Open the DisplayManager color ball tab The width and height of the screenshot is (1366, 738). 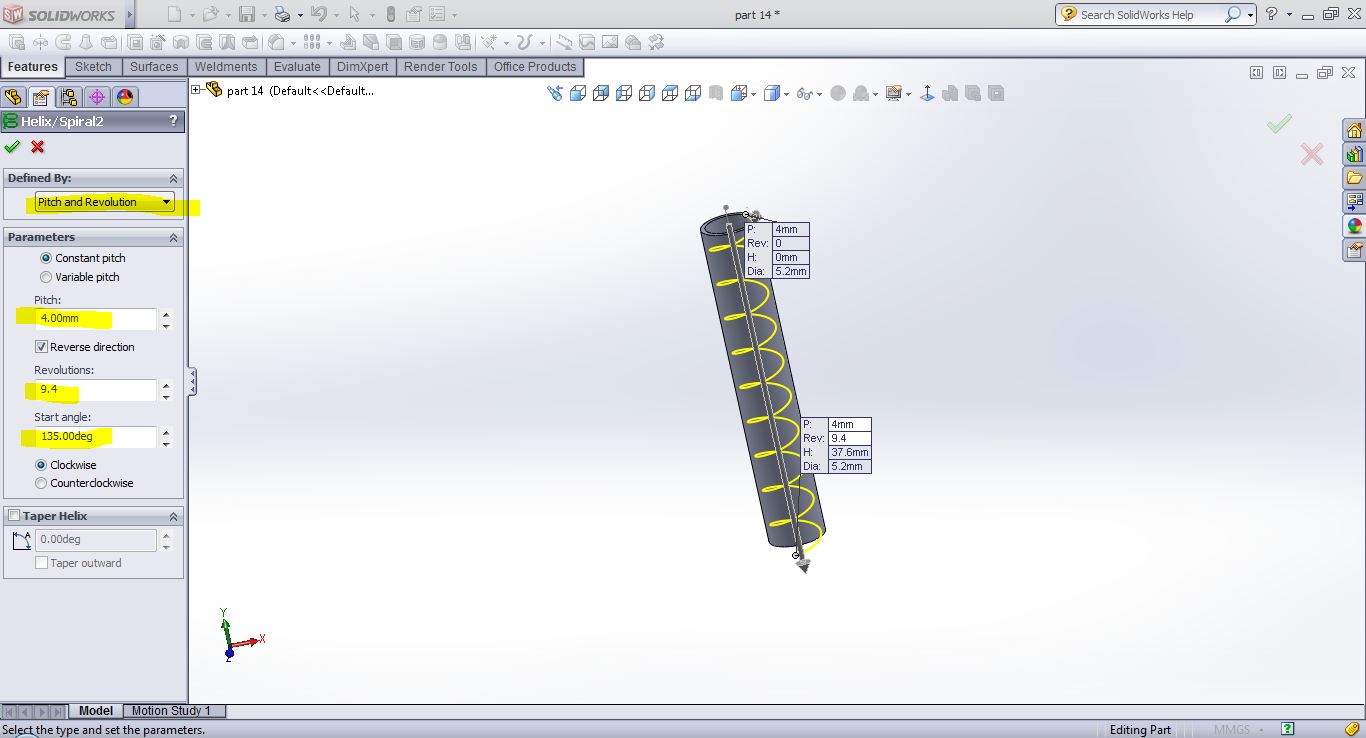click(124, 97)
